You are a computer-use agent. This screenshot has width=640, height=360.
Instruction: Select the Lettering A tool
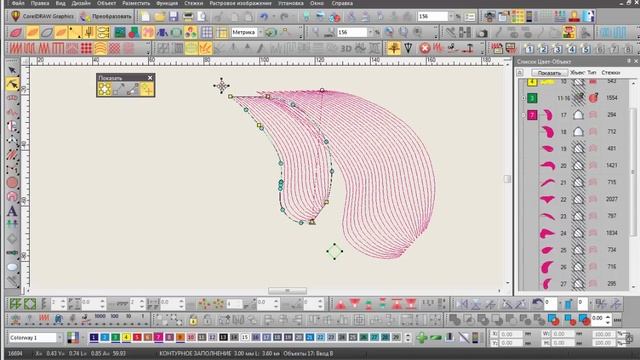12,211
